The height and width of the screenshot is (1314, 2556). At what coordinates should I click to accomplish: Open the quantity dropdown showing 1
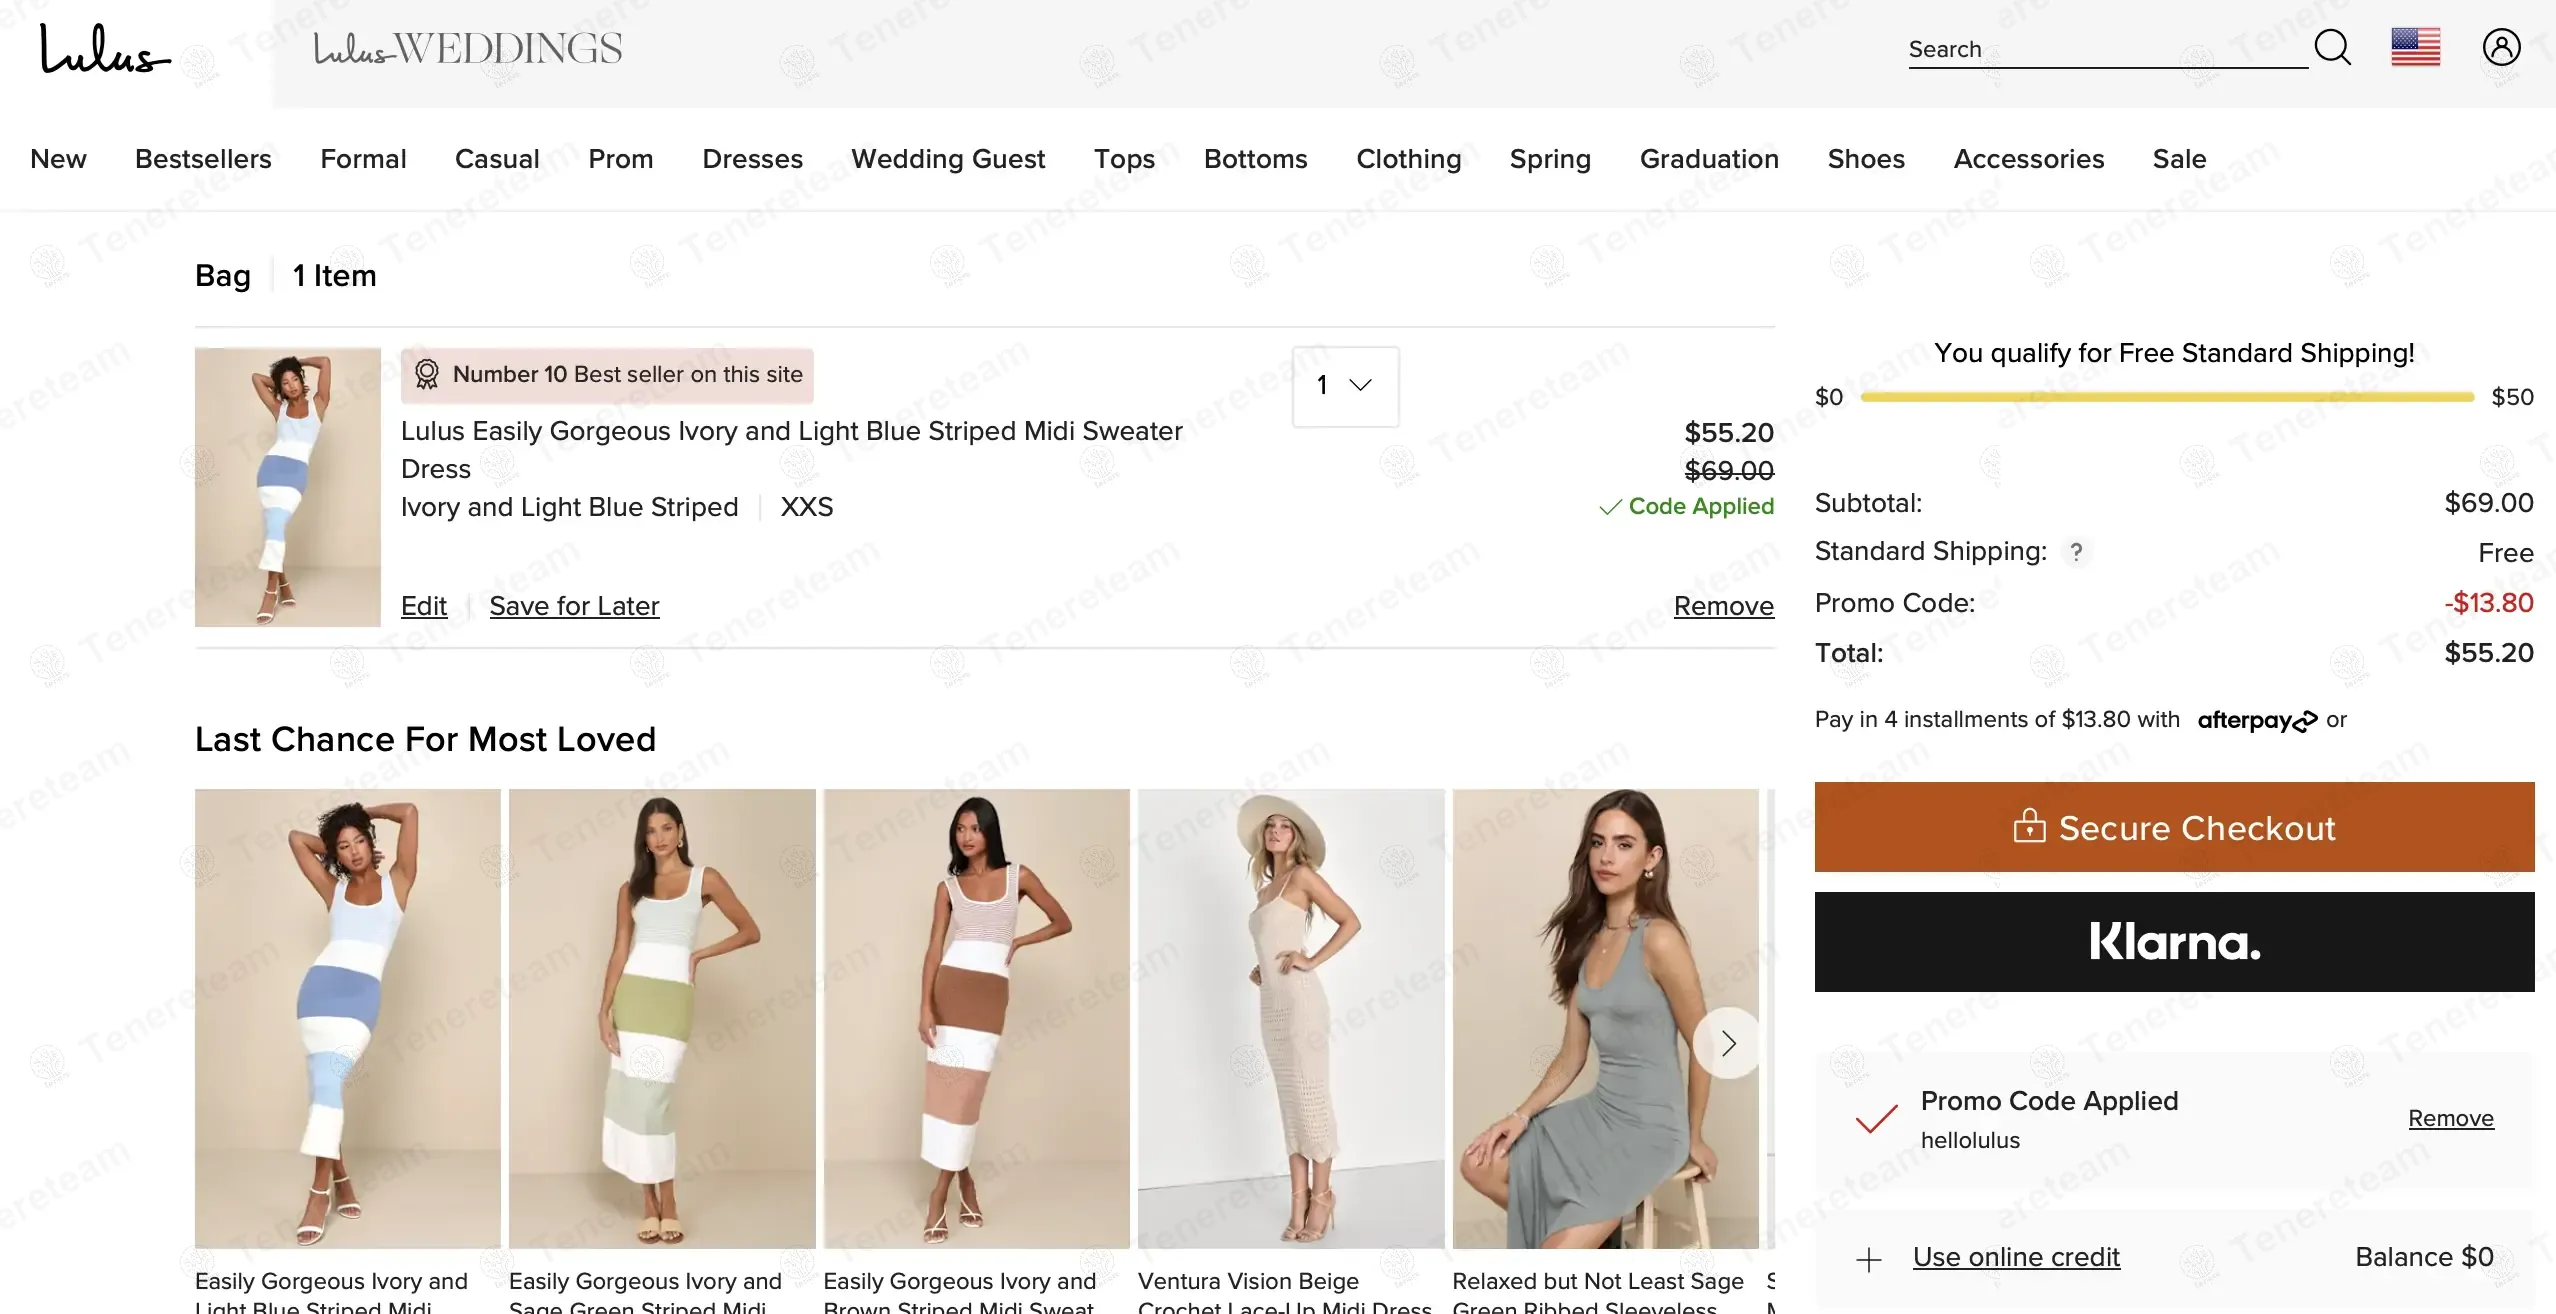click(1345, 386)
